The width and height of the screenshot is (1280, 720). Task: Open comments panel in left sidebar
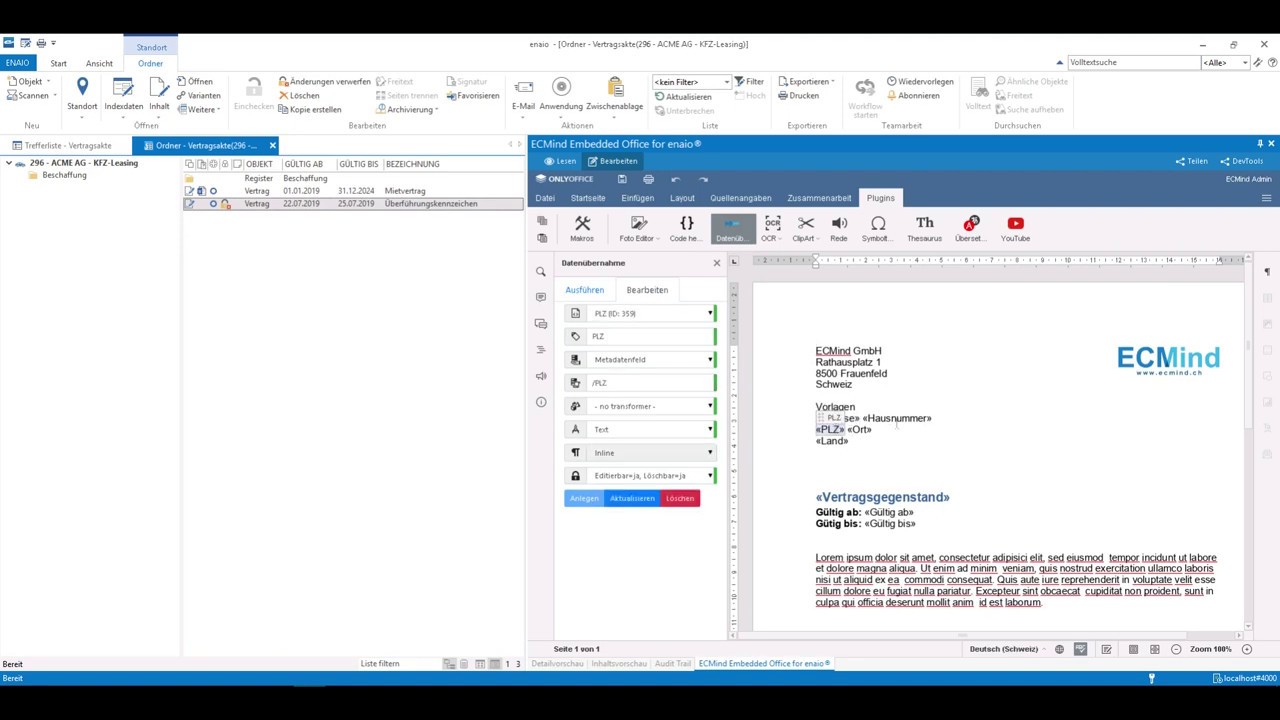coord(541,297)
